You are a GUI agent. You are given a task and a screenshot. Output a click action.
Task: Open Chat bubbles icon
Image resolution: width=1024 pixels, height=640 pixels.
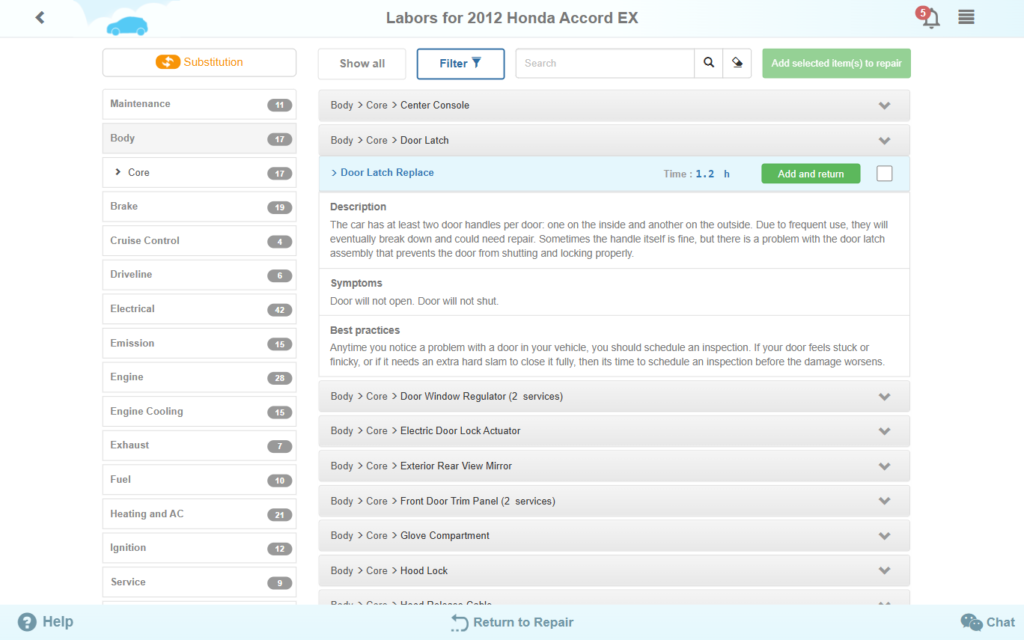971,622
